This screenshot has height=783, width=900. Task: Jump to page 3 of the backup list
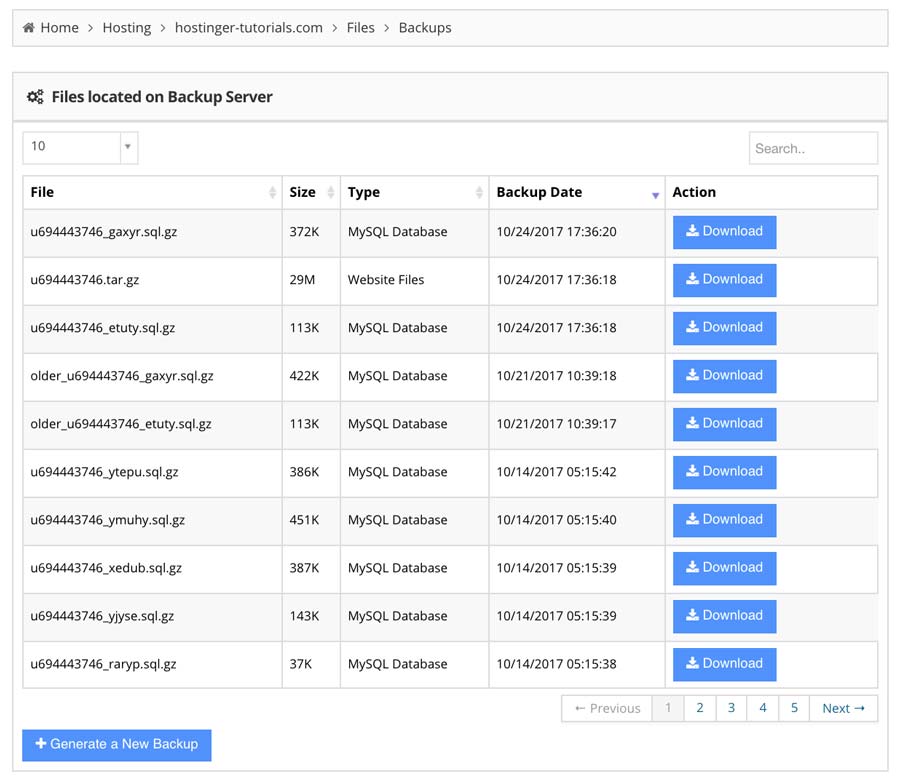coord(731,708)
